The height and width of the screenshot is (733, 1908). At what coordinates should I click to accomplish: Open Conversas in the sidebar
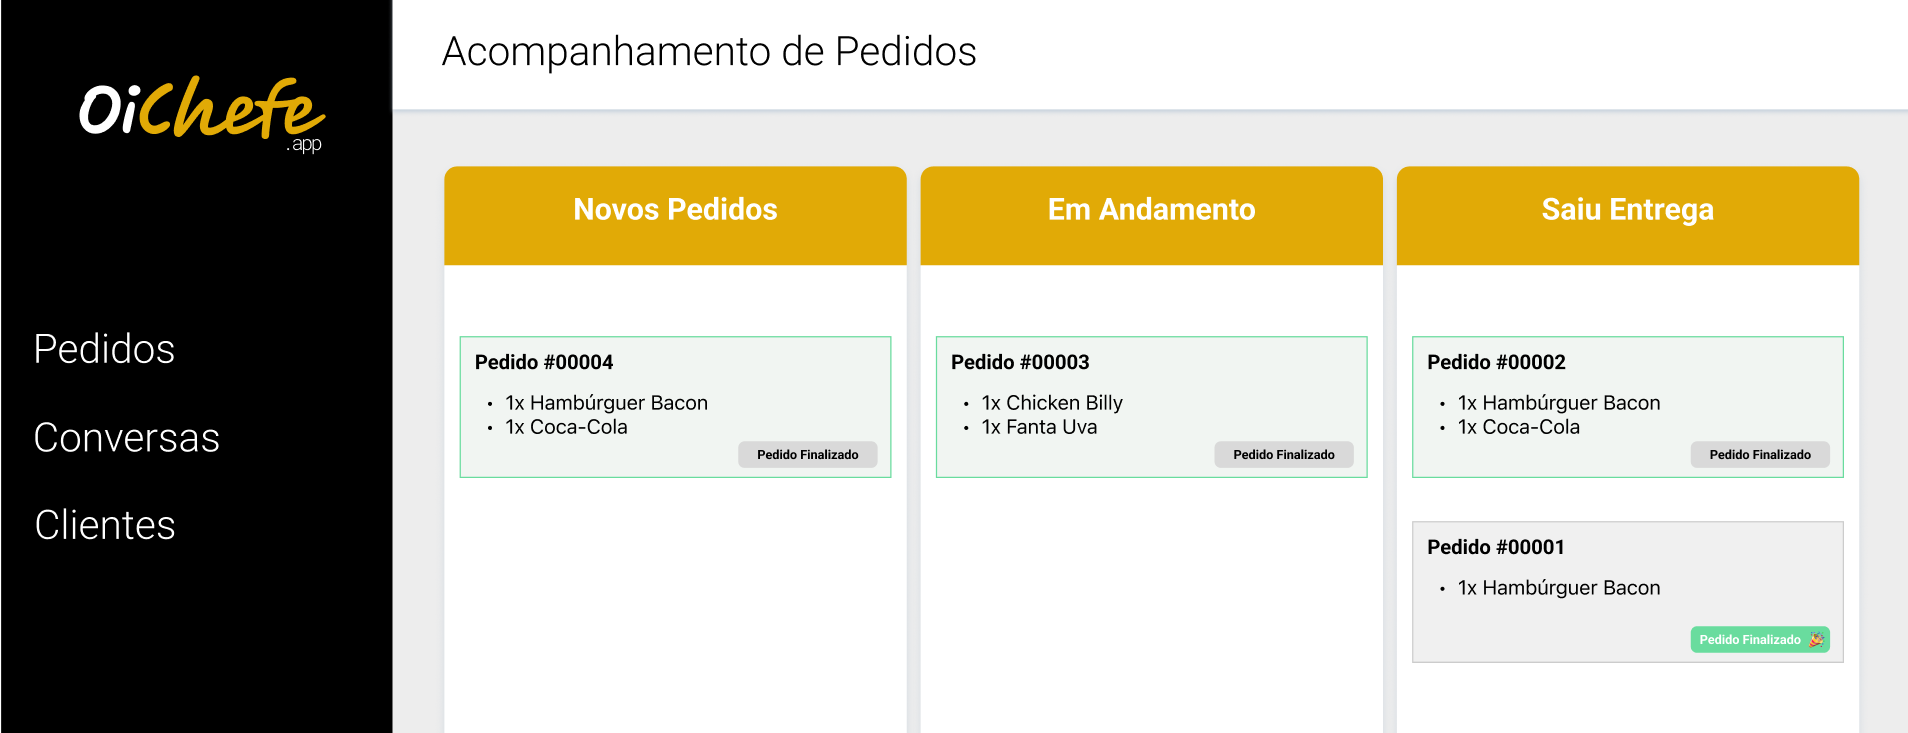pyautogui.click(x=126, y=438)
